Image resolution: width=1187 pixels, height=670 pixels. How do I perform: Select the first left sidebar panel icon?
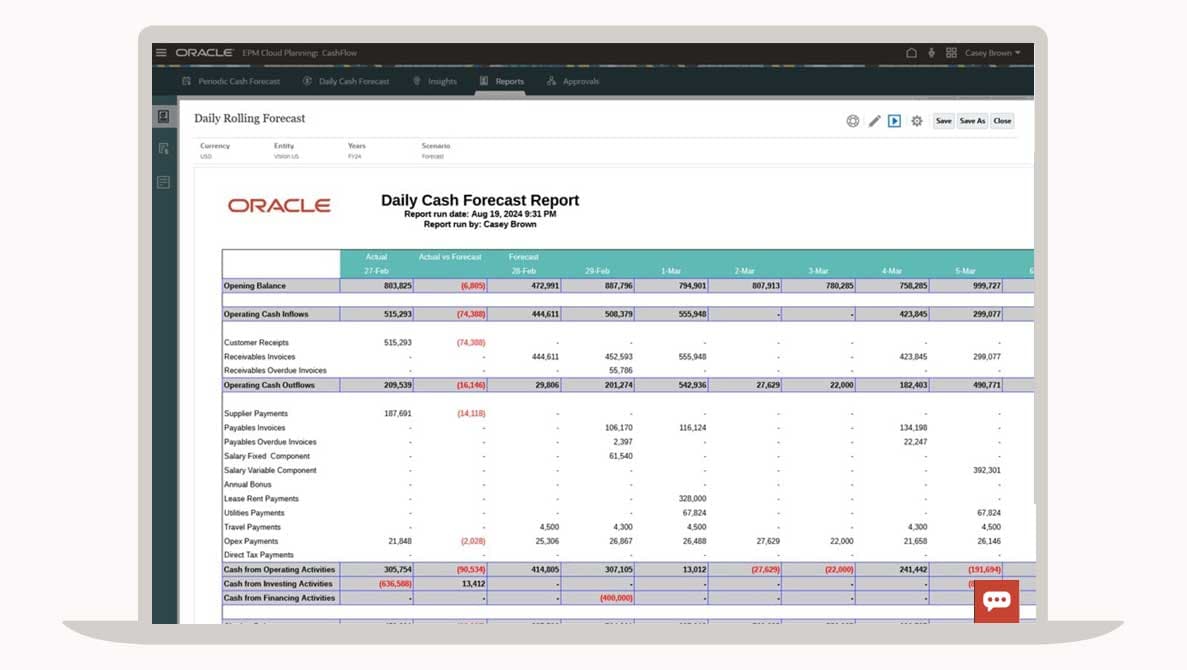163,117
